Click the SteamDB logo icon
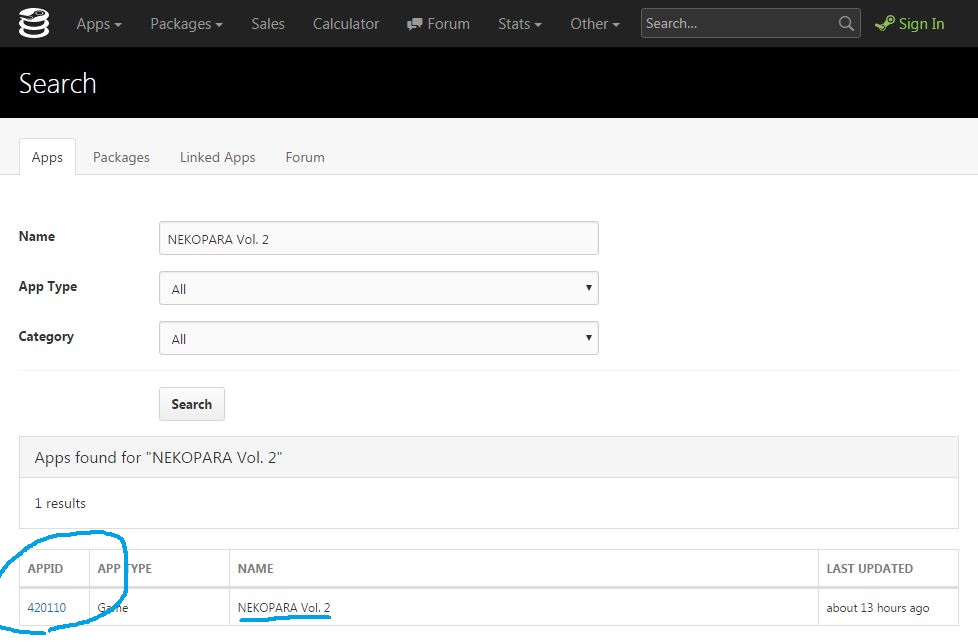978x642 pixels. pos(34,23)
